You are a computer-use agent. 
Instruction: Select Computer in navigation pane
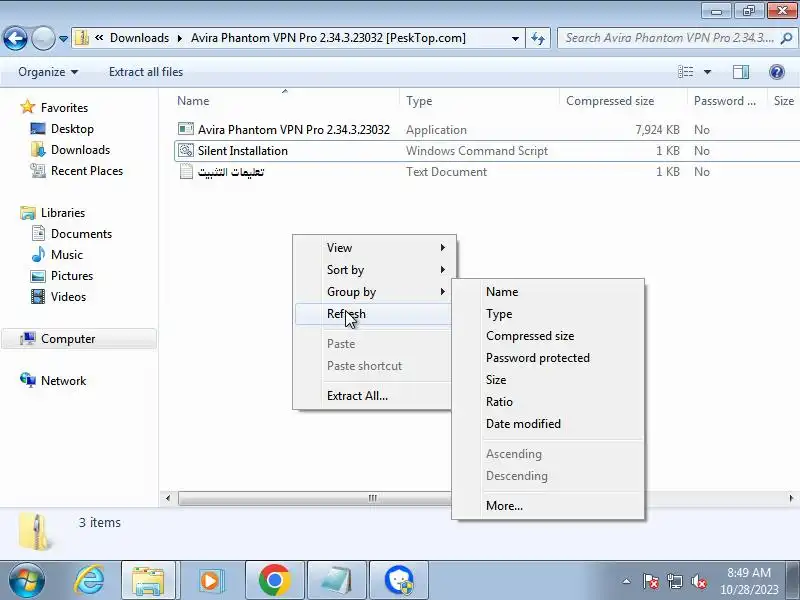[x=79, y=339]
